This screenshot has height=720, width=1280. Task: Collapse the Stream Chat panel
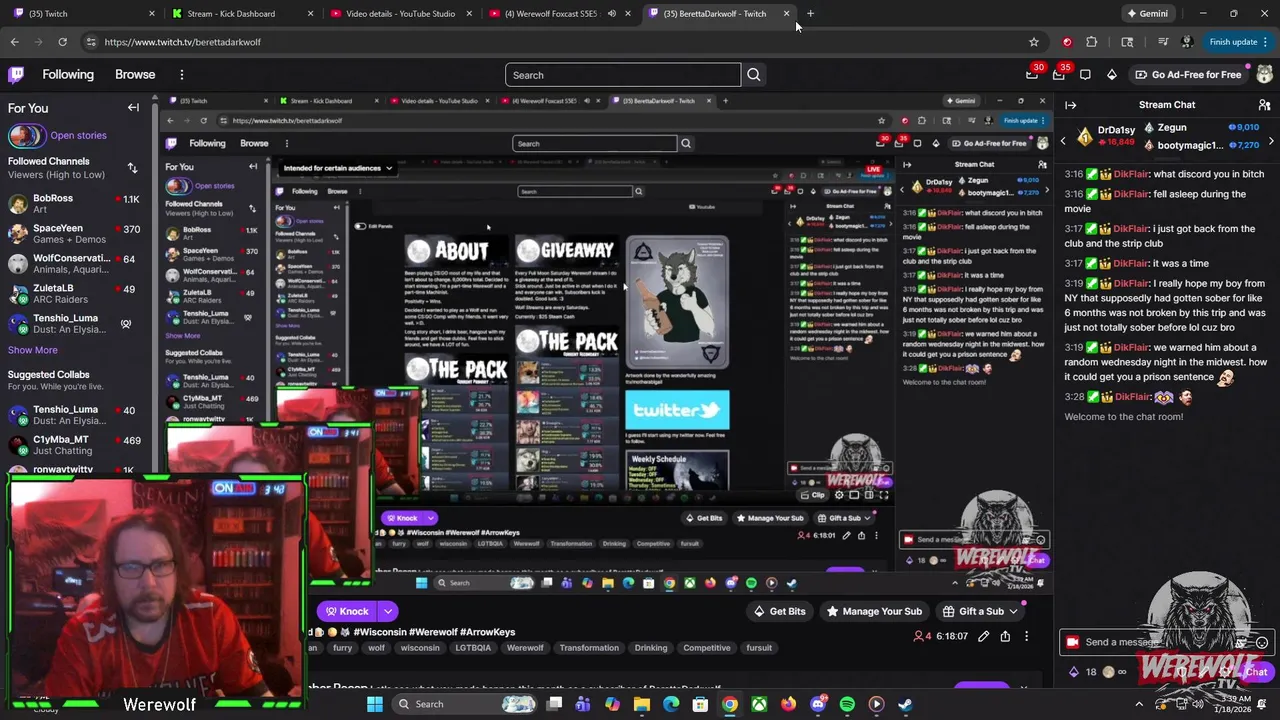coord(1071,105)
